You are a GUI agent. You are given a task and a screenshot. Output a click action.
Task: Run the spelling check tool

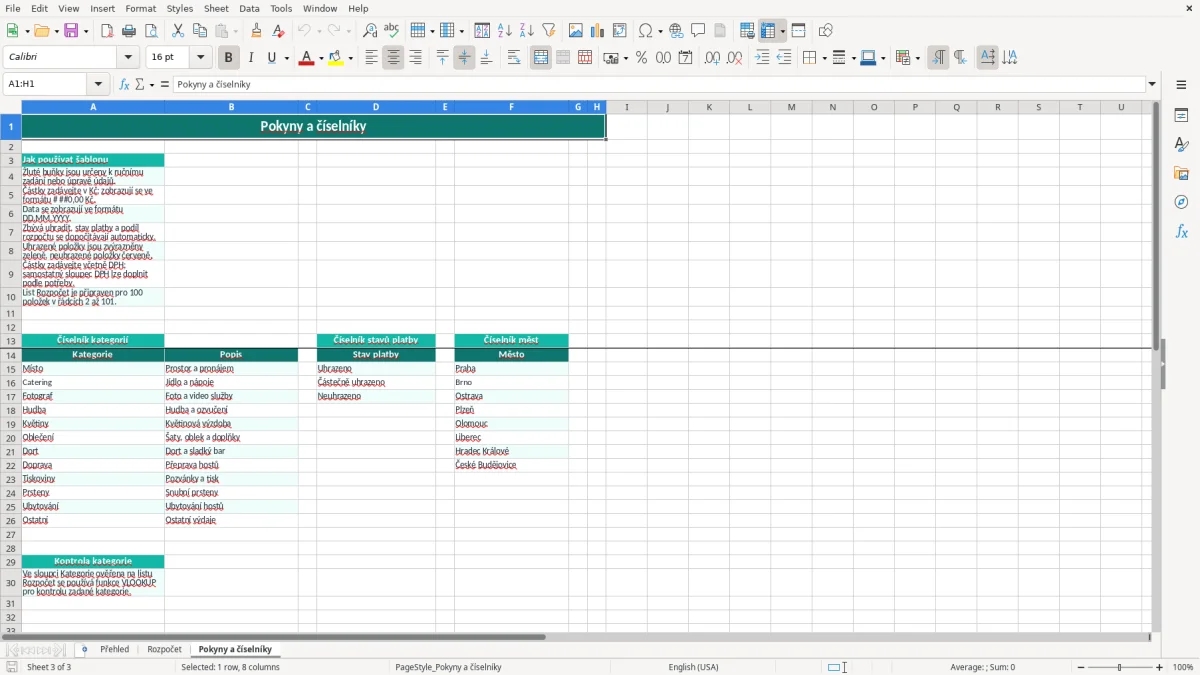point(392,31)
